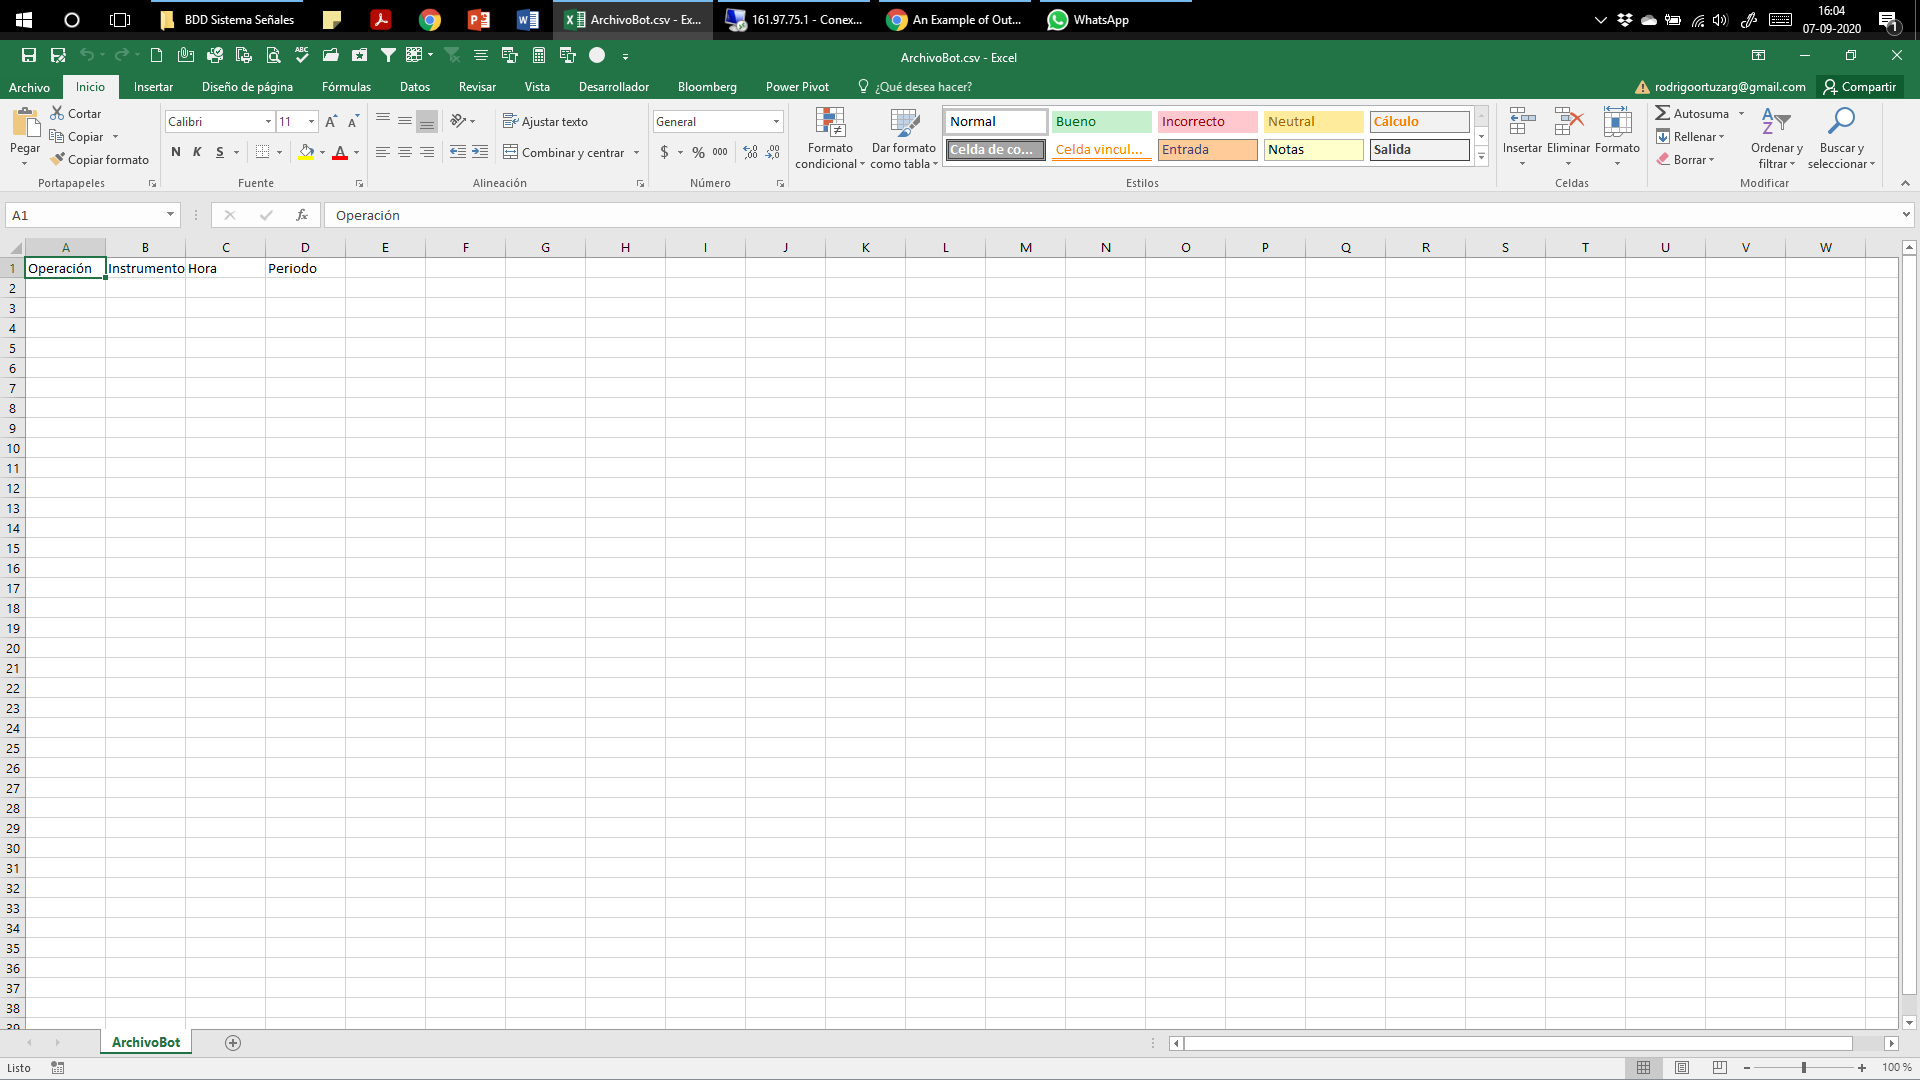
Task: Click the insert function fx icon
Action: tap(302, 215)
